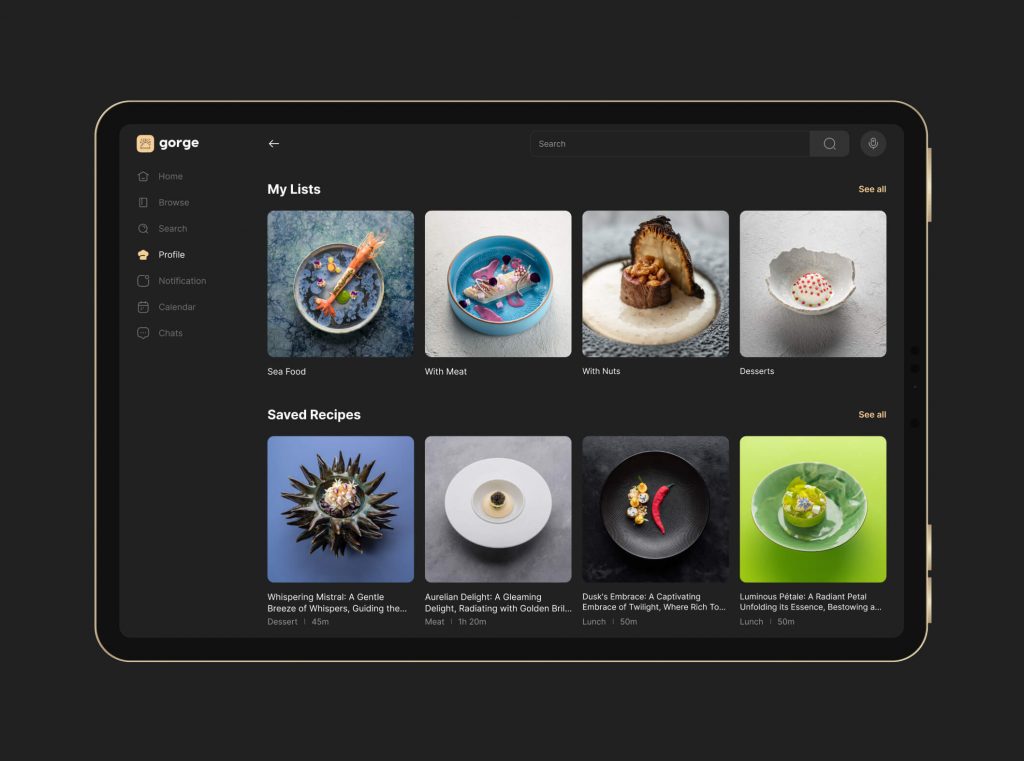The image size is (1024, 761).
Task: Open the With Meat list thumbnail
Action: [498, 283]
